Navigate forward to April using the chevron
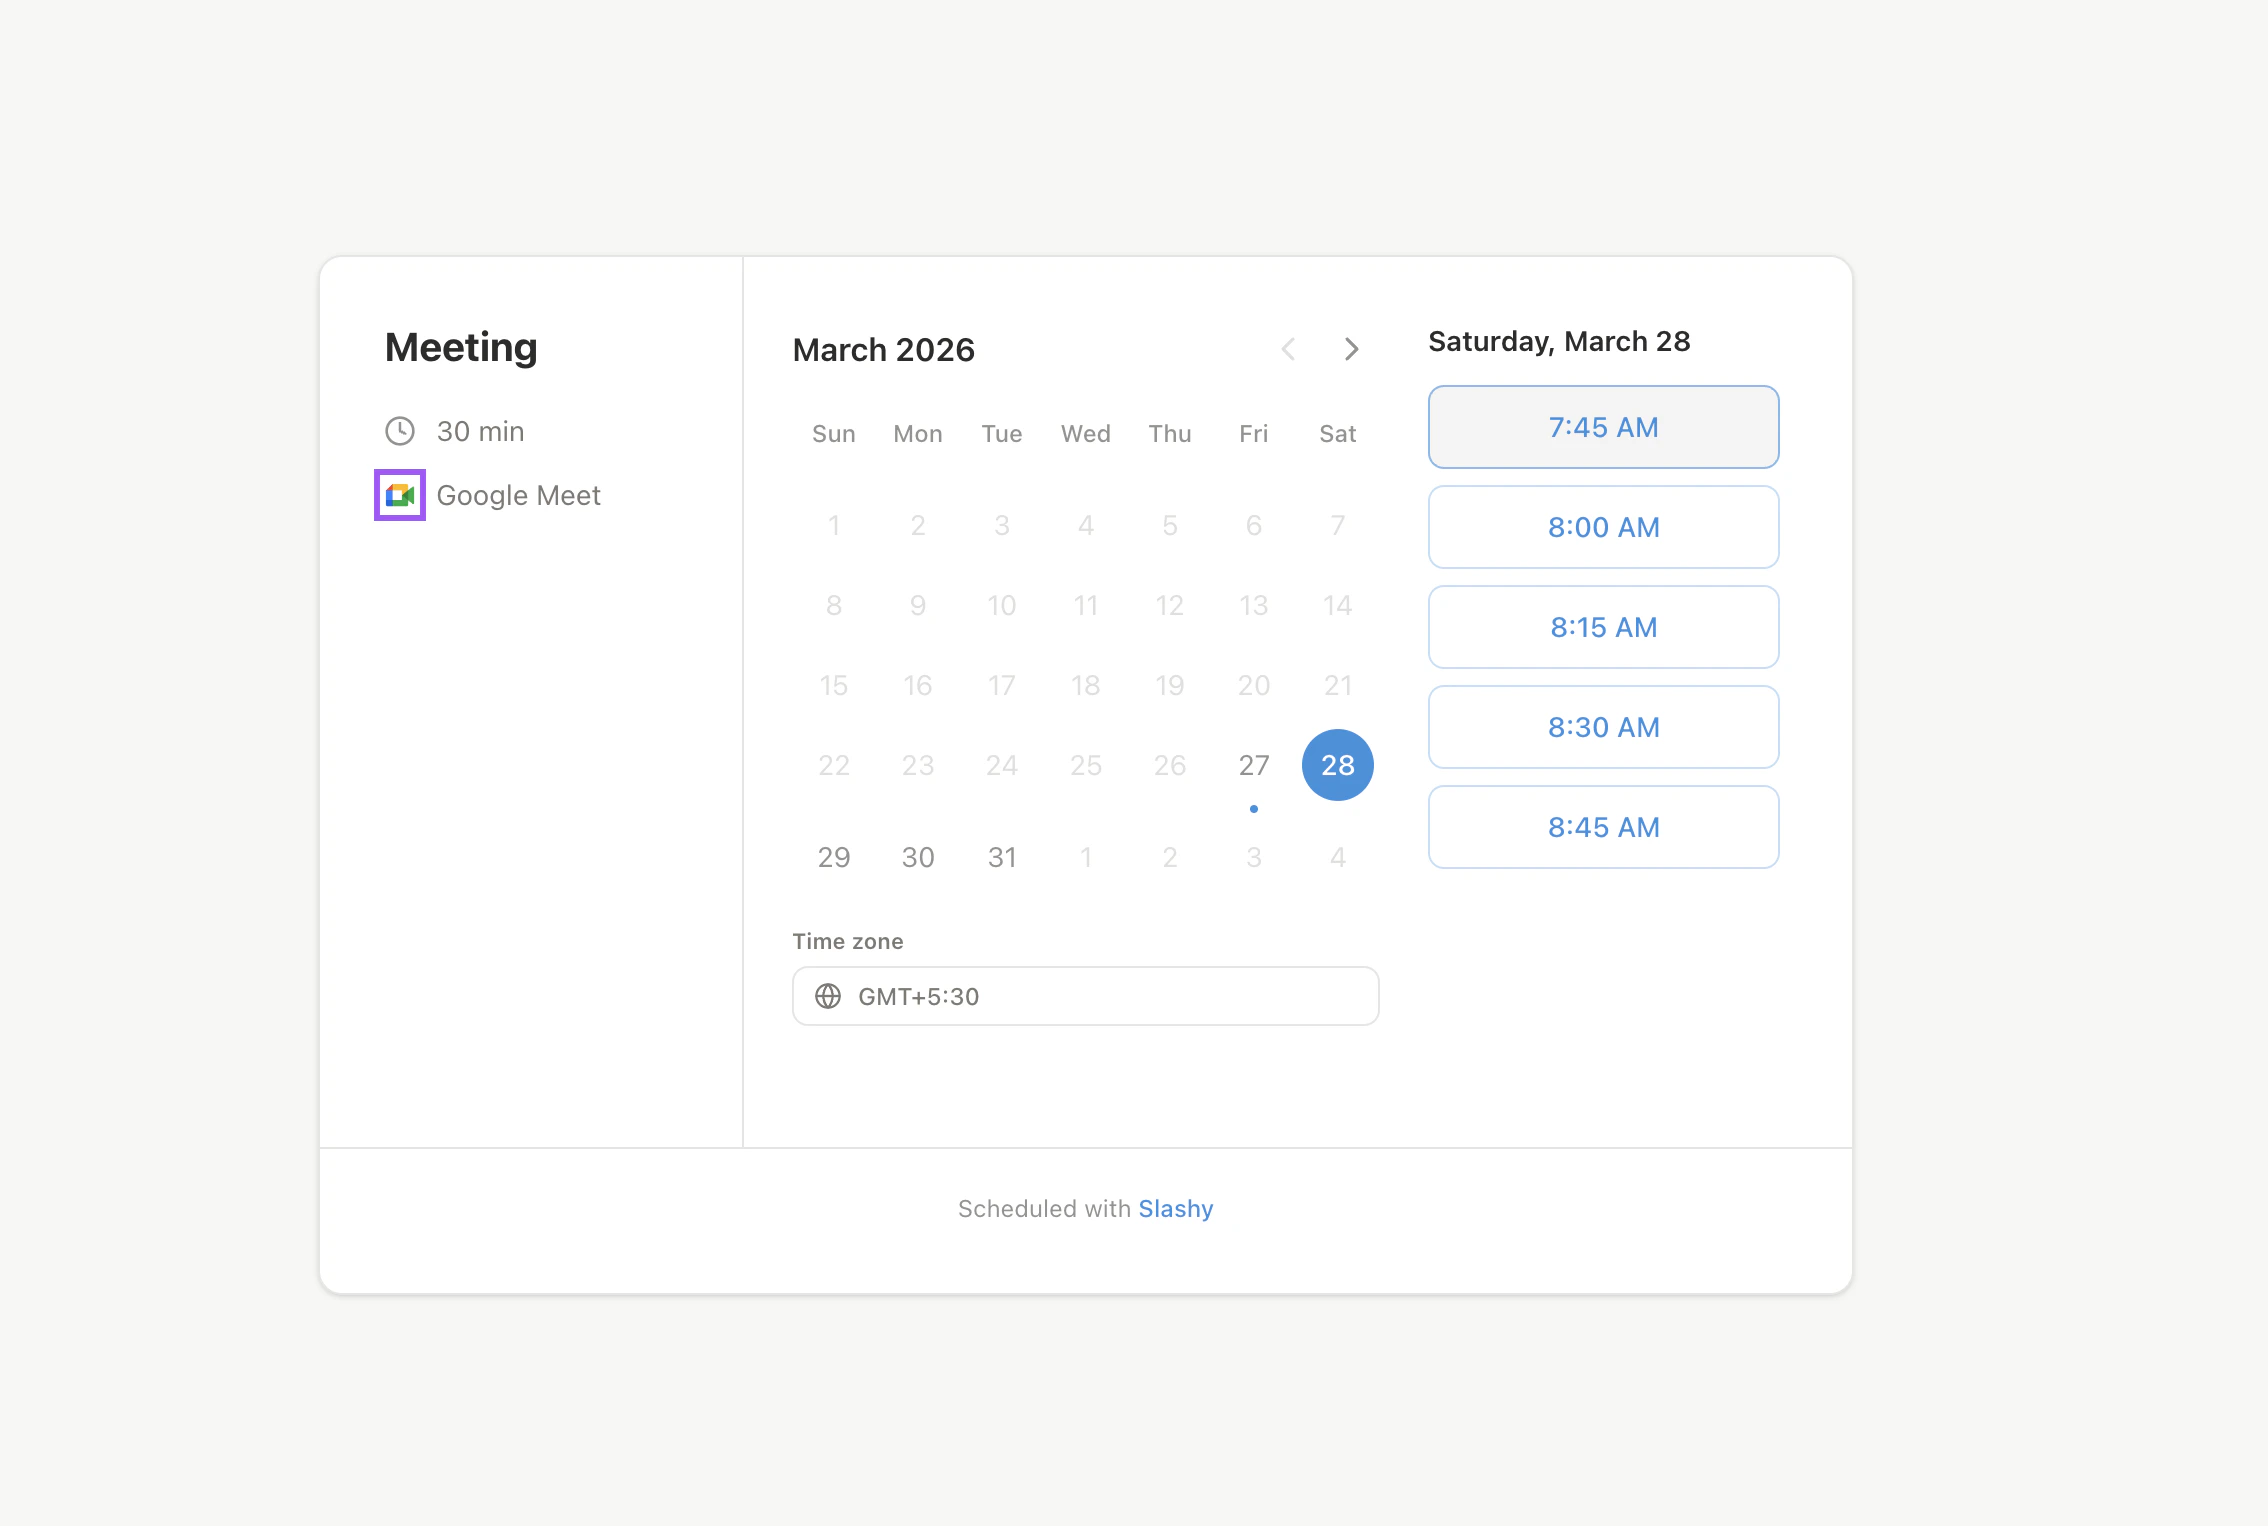Screen dimensions: 2268x1526 point(1351,349)
